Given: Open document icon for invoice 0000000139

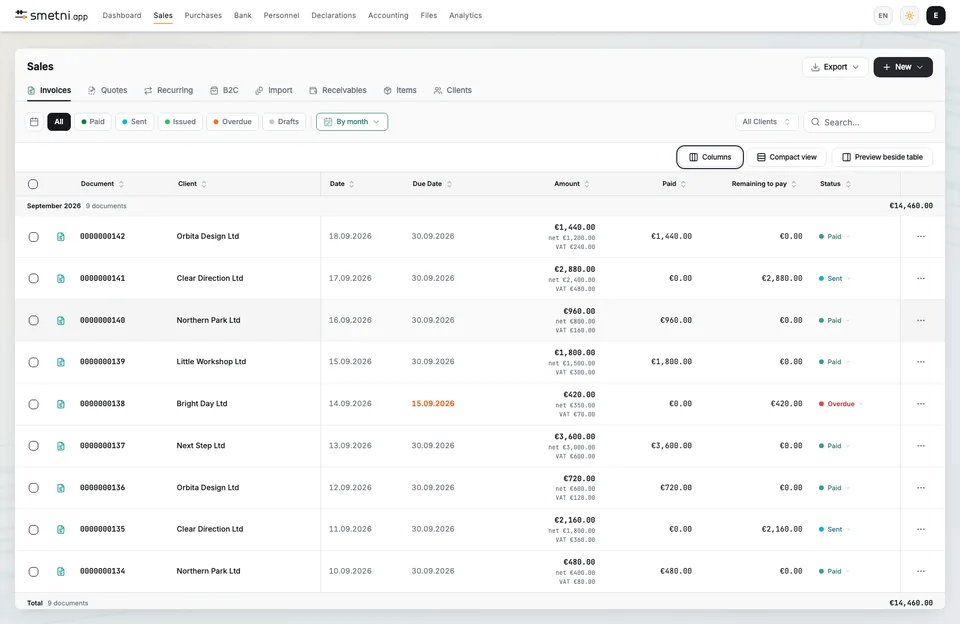Looking at the screenshot, I should (61, 362).
